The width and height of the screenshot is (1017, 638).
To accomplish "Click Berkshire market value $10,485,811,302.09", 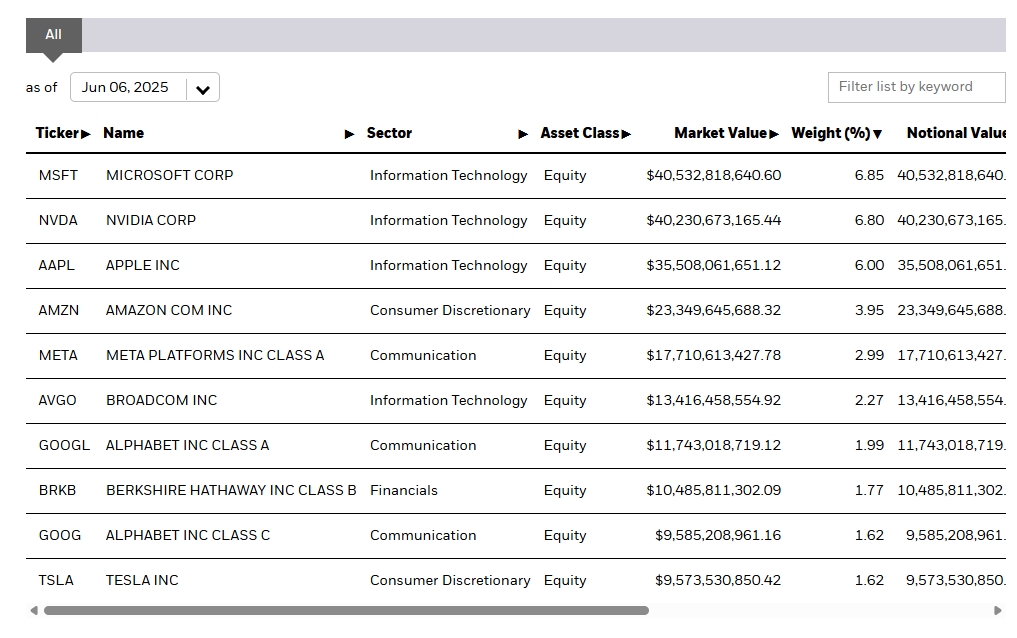I will (x=713, y=490).
